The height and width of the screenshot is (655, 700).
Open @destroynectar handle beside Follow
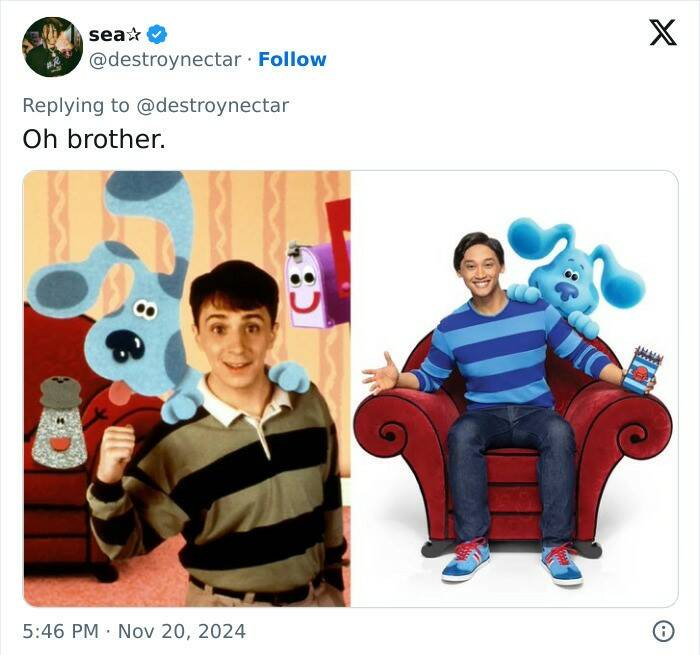165,59
